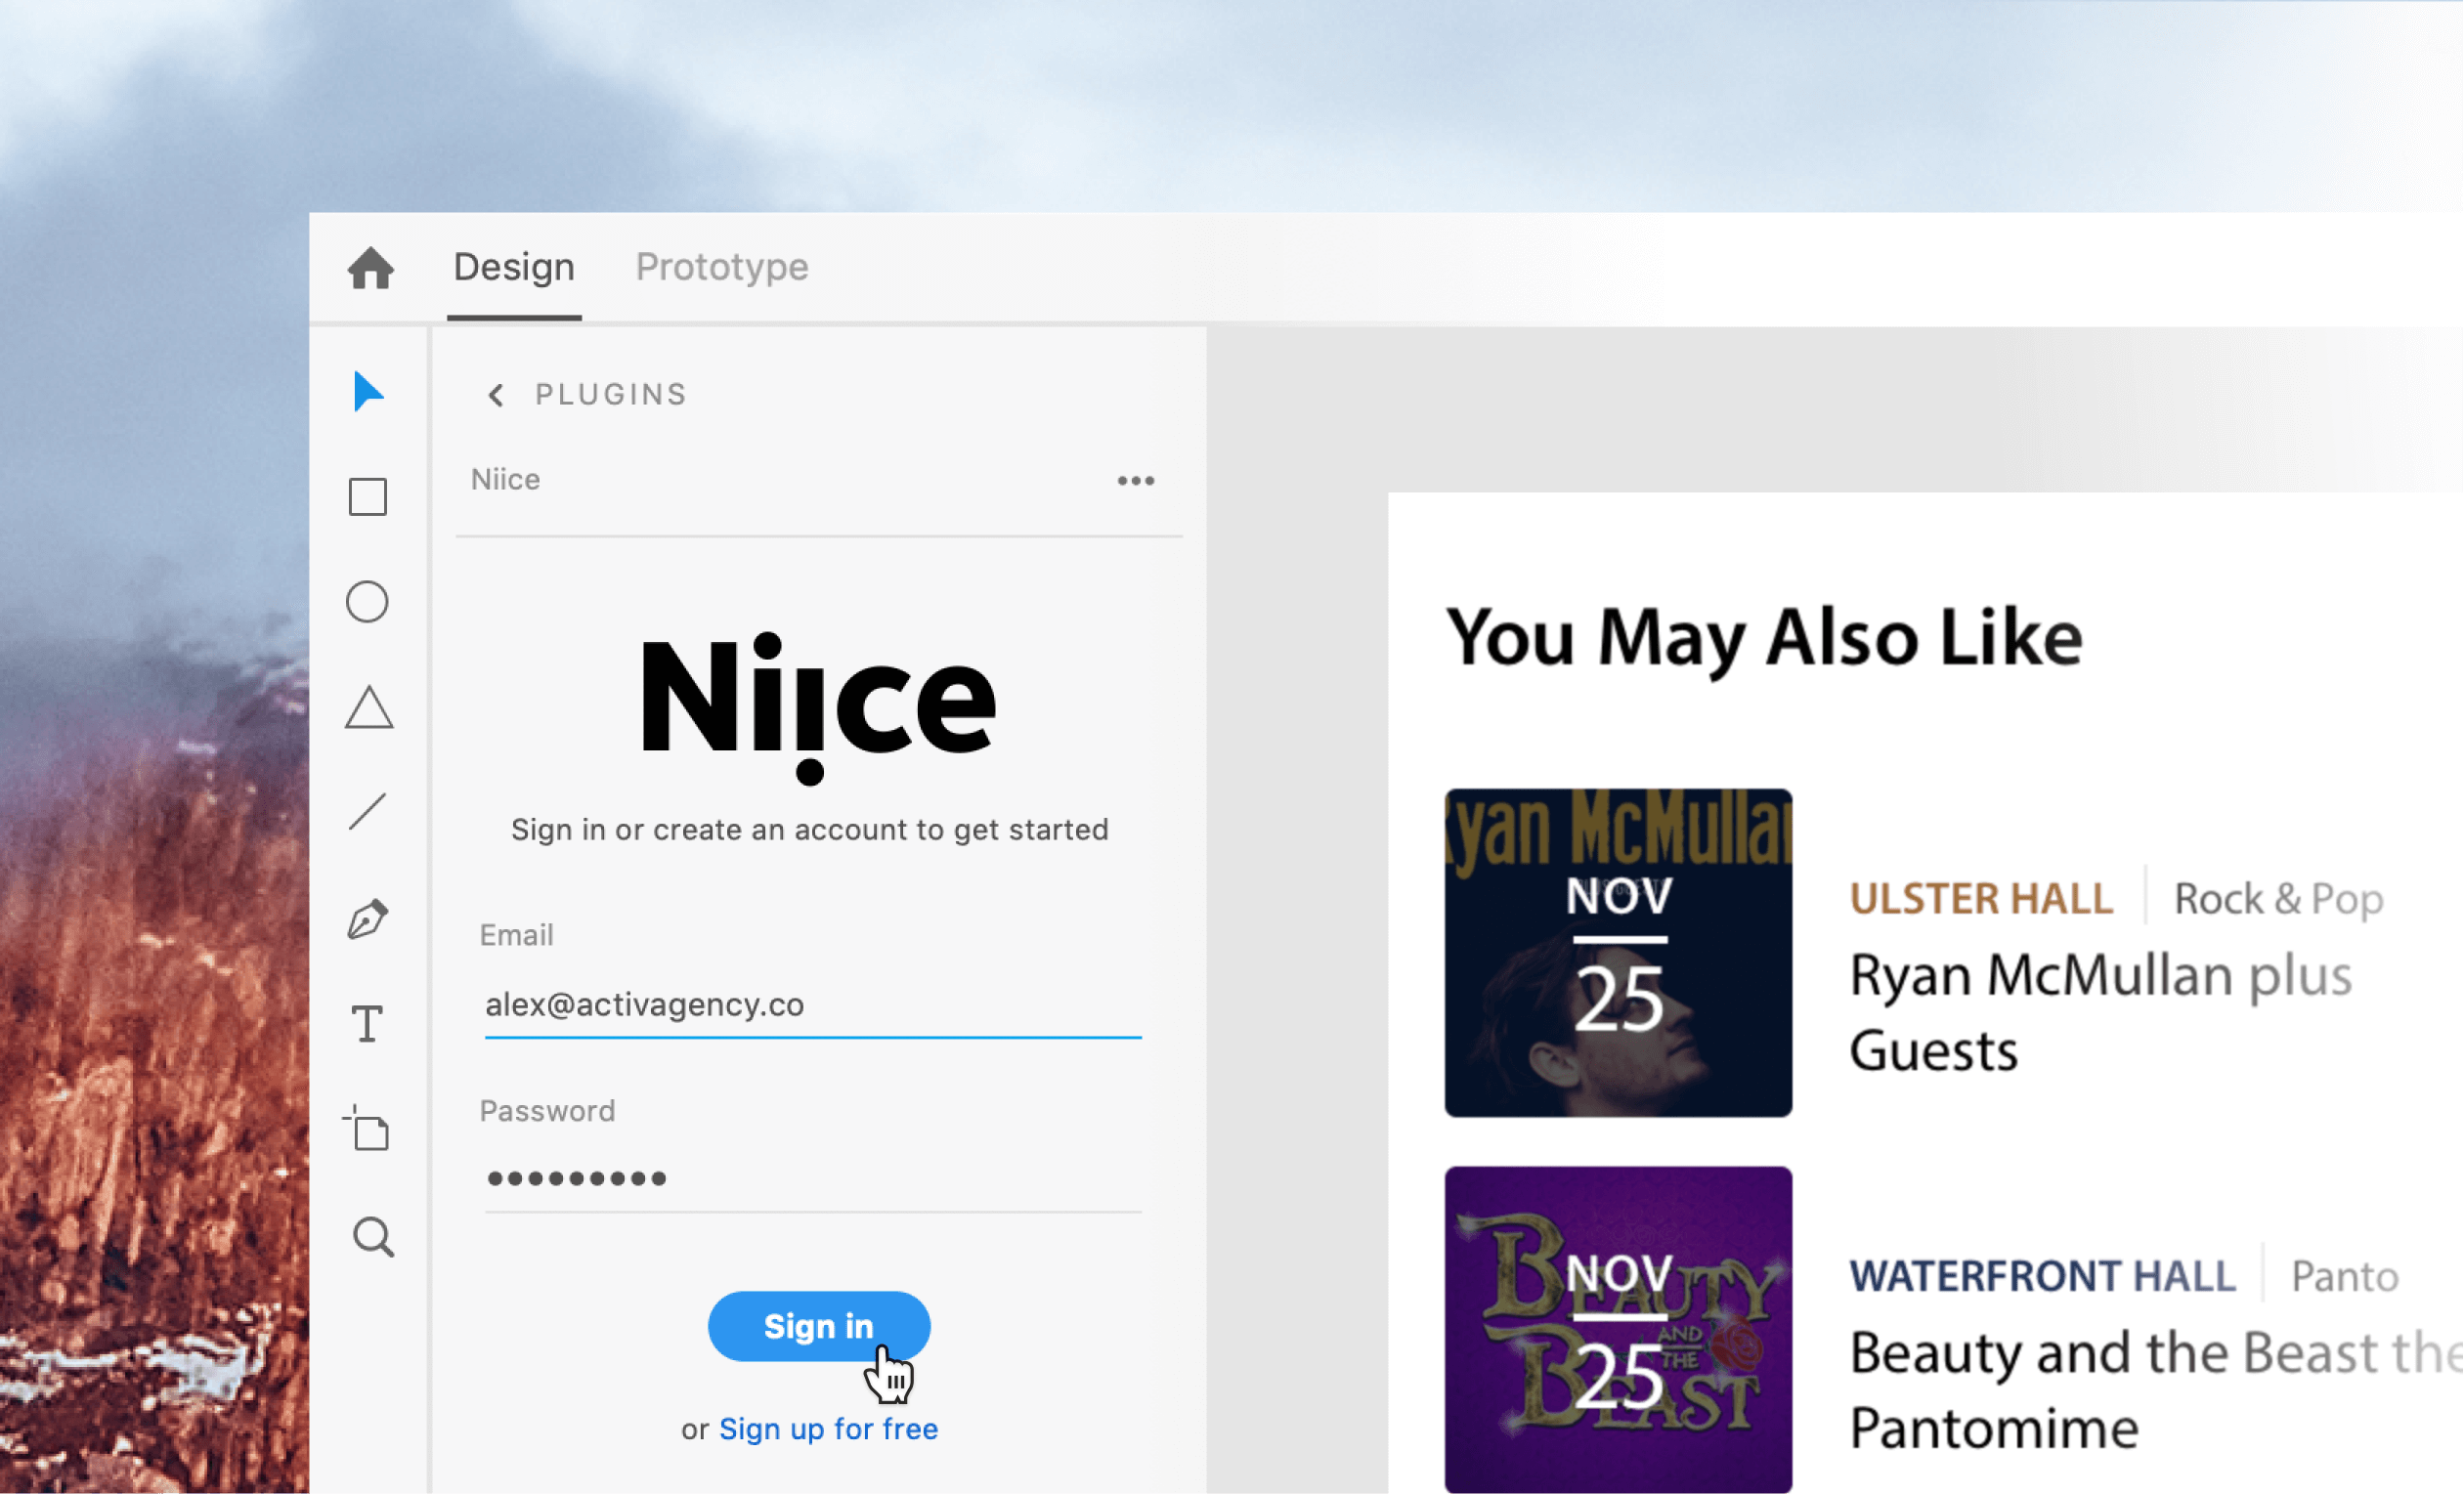Click the Password input field
Image resolution: width=2464 pixels, height=1494 pixels.
click(813, 1180)
